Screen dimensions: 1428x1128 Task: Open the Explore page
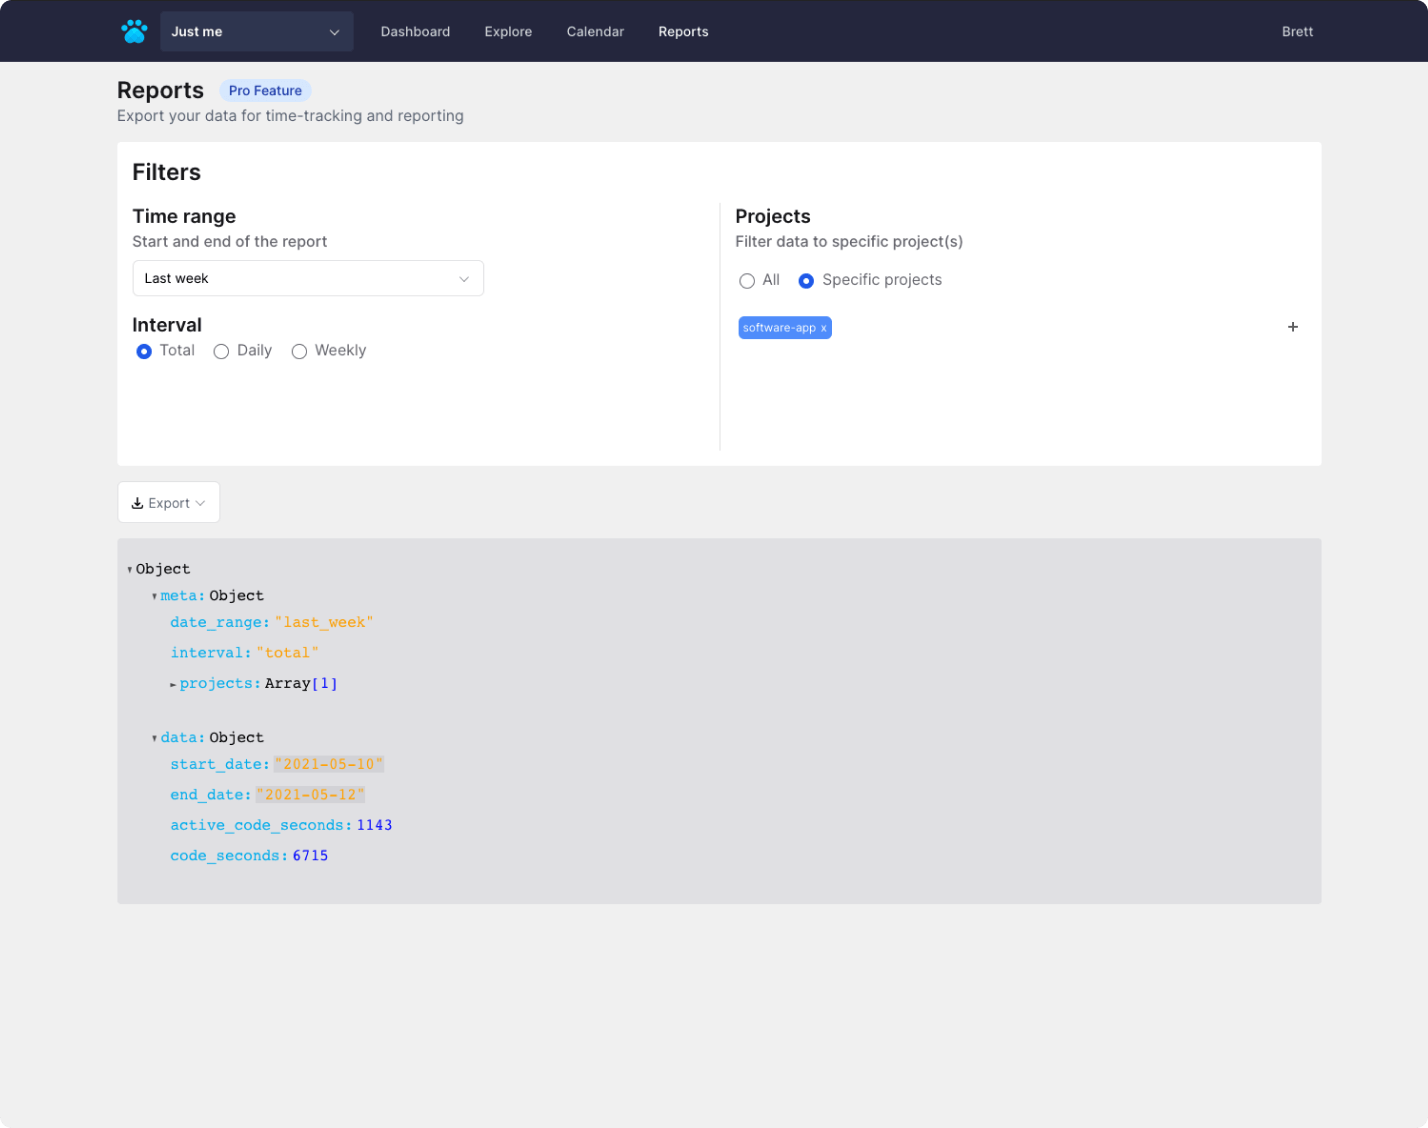(x=507, y=31)
